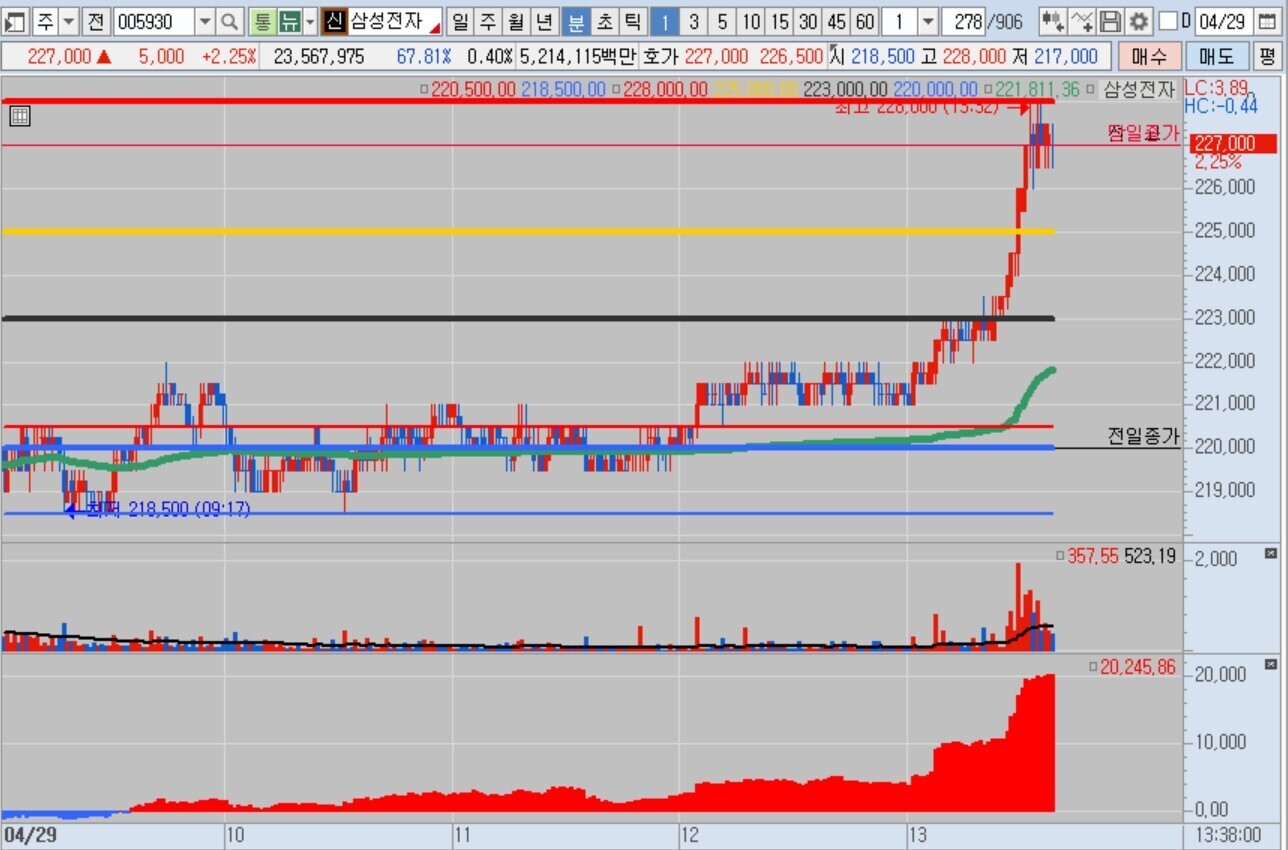The image size is (1288, 850).
Task: Switch to 초 (second) chart period
Action: (605, 21)
